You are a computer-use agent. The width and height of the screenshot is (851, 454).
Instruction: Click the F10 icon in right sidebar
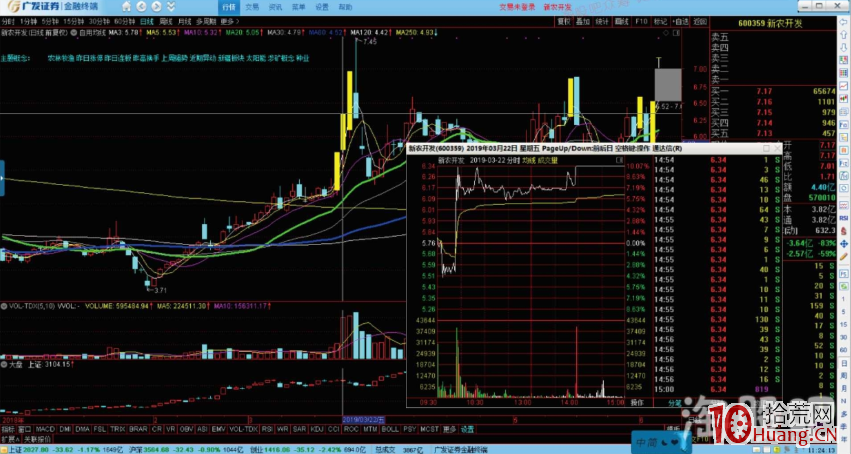(x=844, y=124)
